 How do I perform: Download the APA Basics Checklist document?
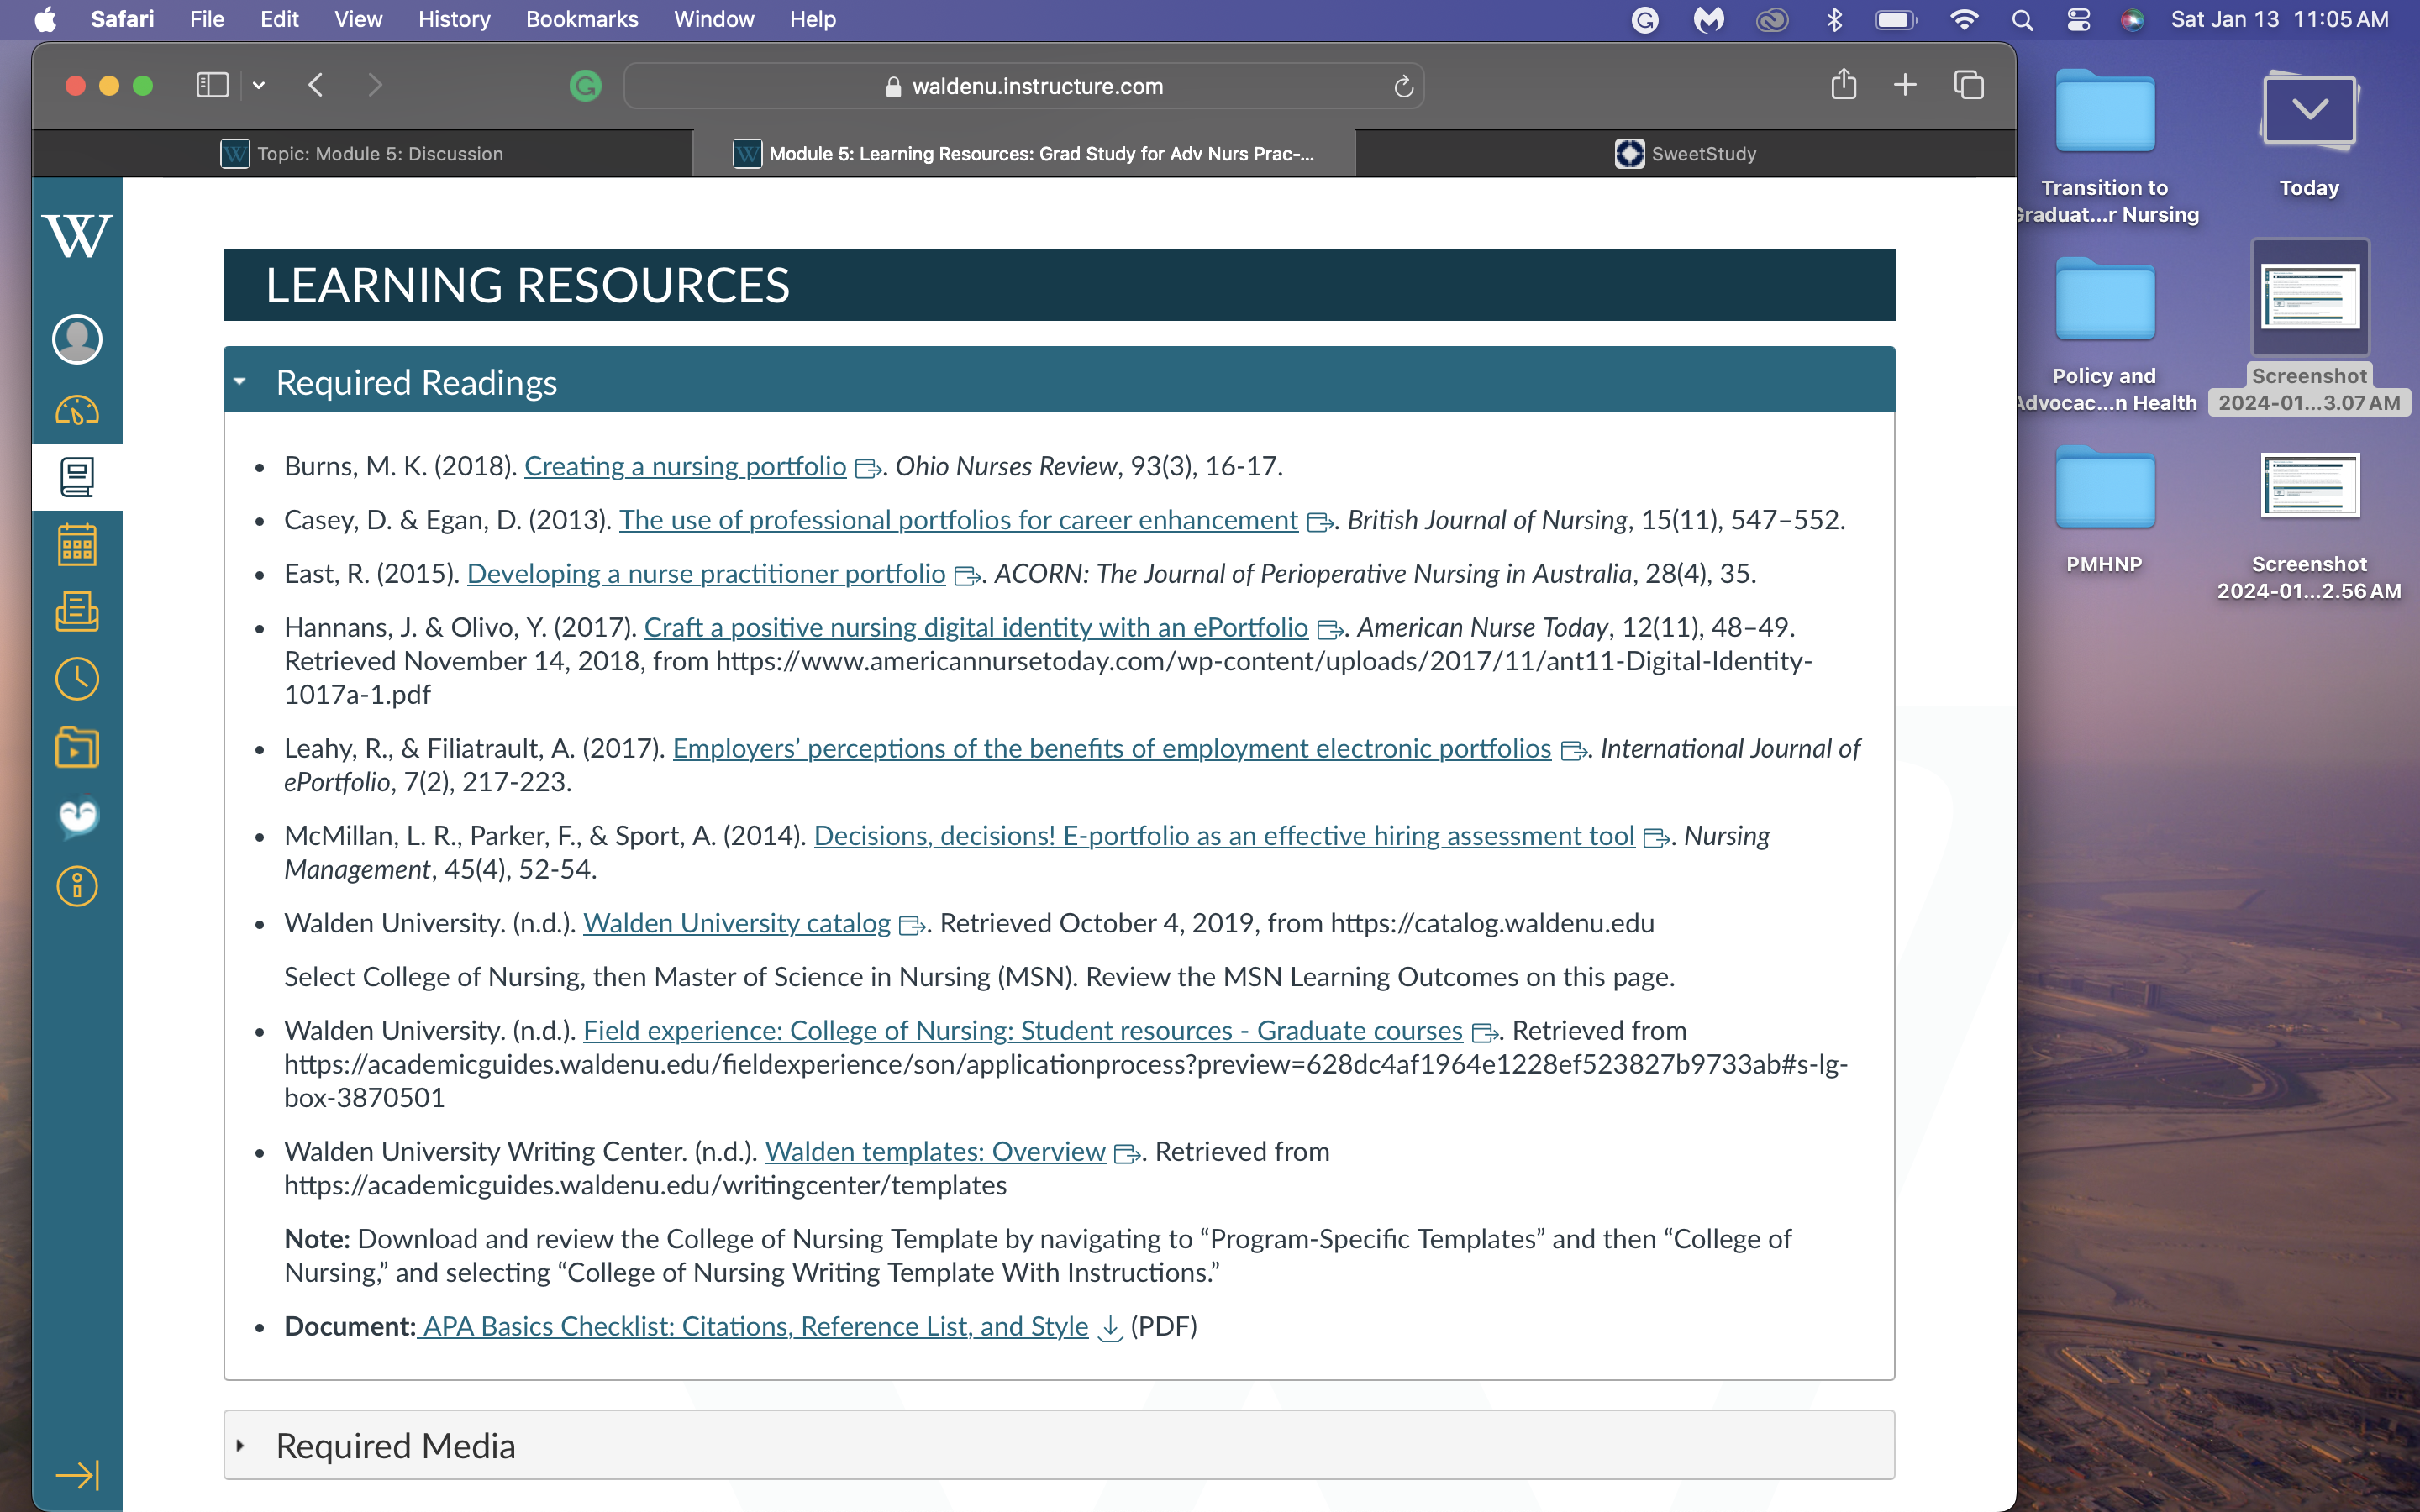click(754, 1326)
